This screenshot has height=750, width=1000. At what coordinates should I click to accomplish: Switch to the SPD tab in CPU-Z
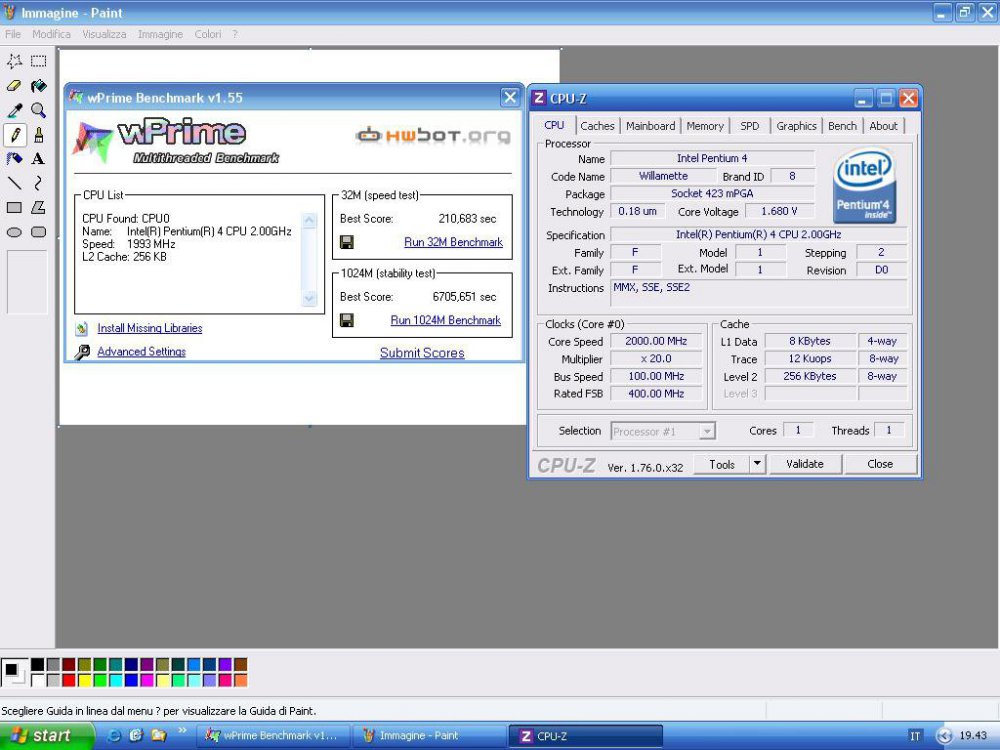tap(749, 125)
